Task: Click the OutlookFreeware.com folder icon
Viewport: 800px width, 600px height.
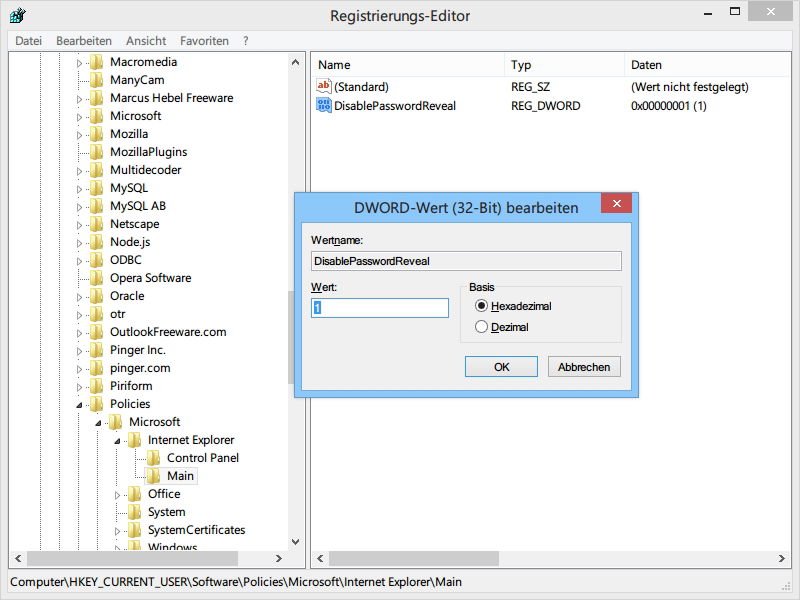Action: [96, 332]
